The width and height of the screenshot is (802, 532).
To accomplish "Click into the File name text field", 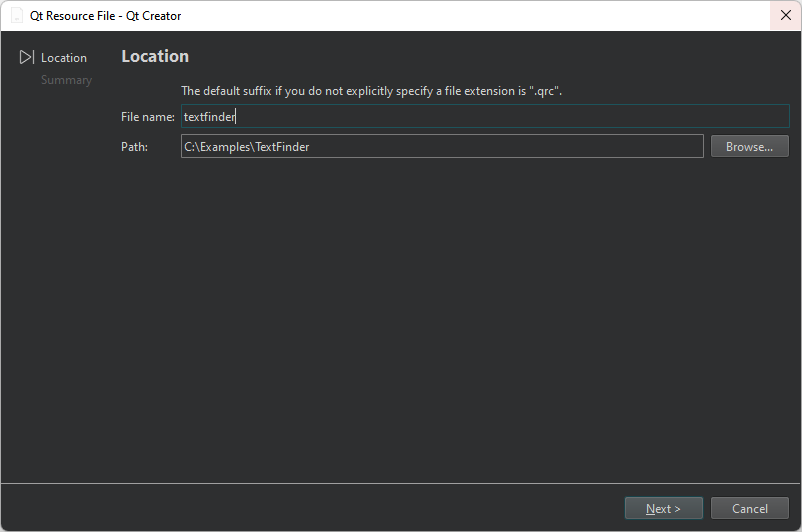I will point(484,116).
